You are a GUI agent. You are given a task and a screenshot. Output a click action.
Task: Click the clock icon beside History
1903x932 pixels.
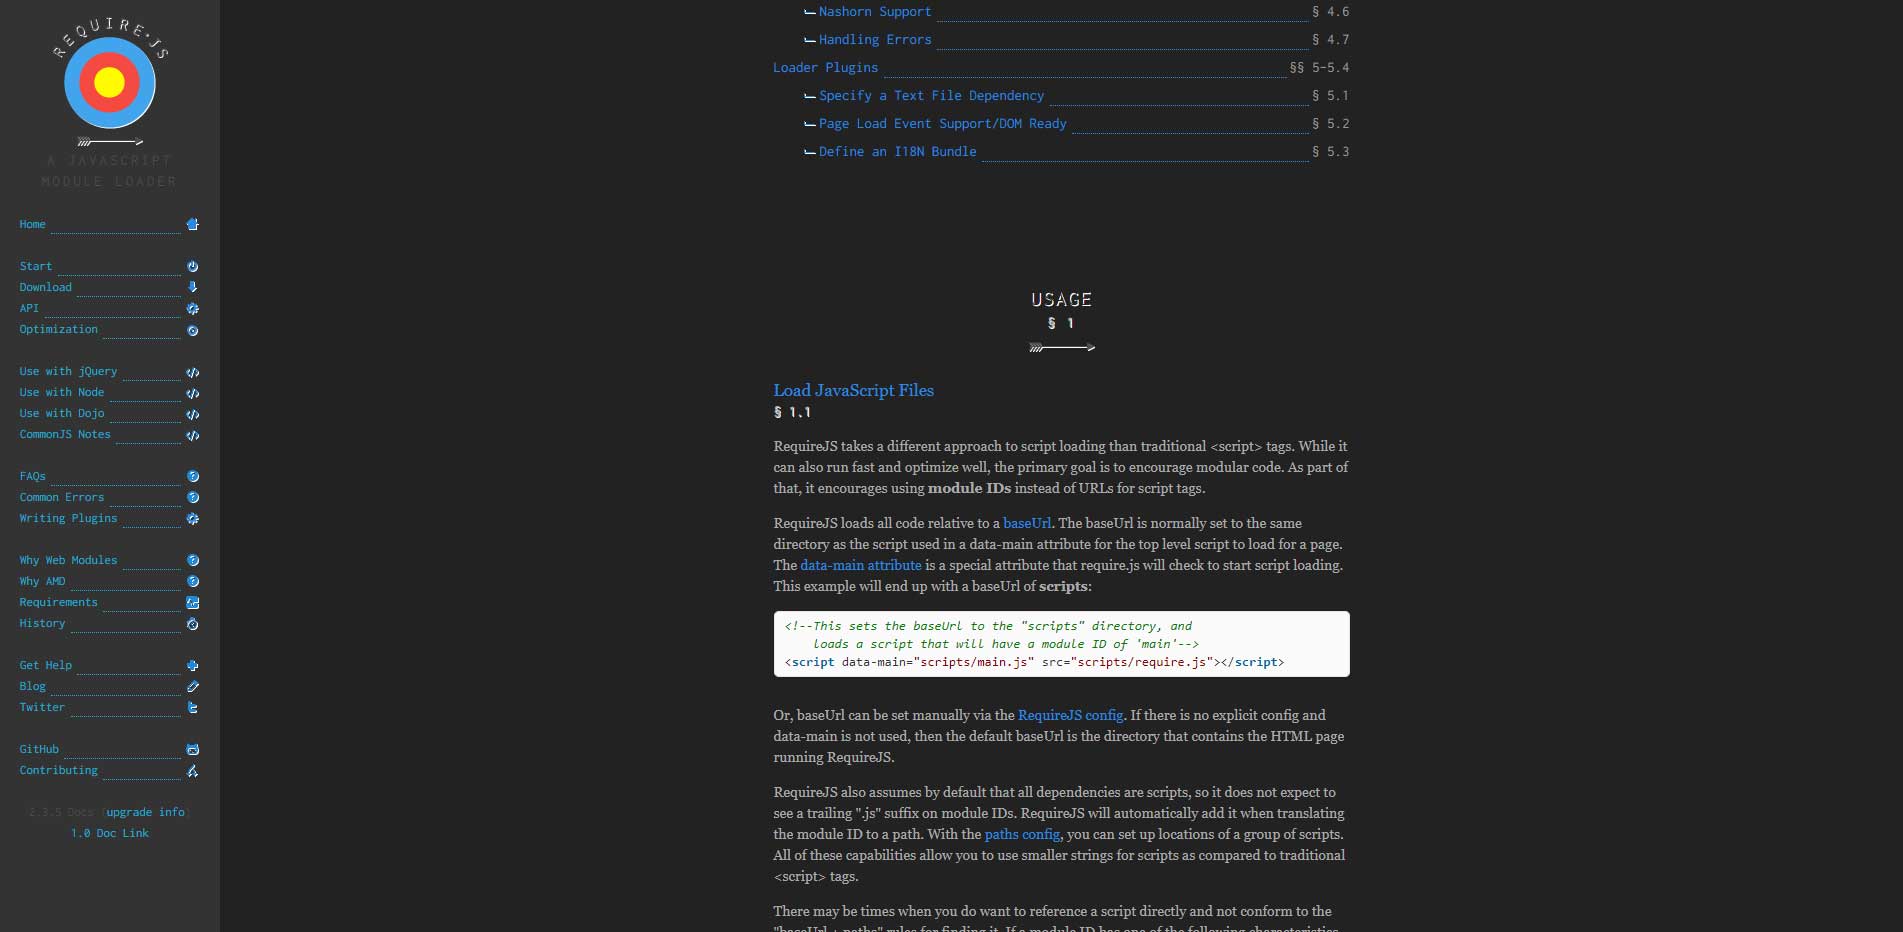click(193, 624)
